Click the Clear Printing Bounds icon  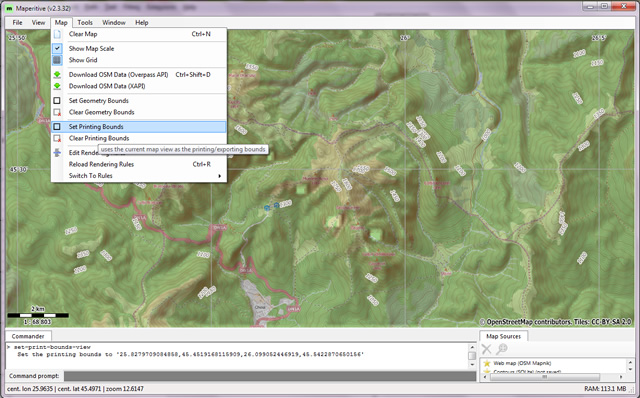click(x=57, y=138)
